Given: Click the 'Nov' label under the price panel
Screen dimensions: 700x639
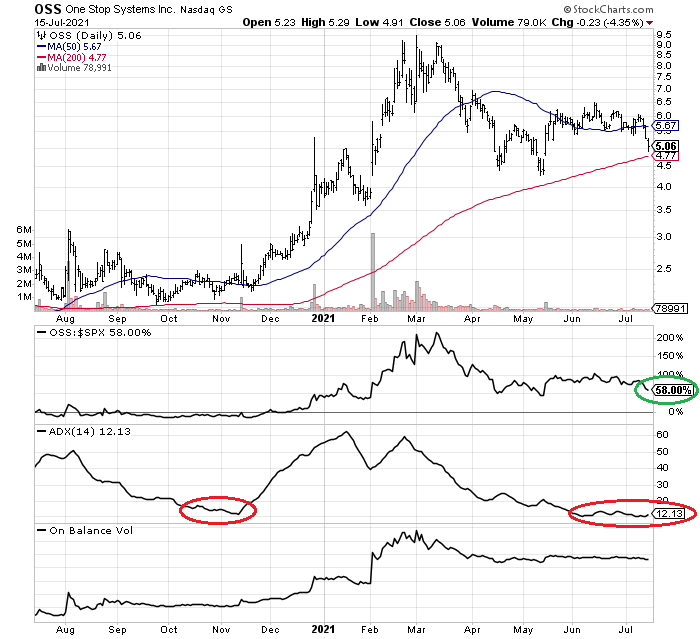Looking at the screenshot, I should tap(221, 319).
